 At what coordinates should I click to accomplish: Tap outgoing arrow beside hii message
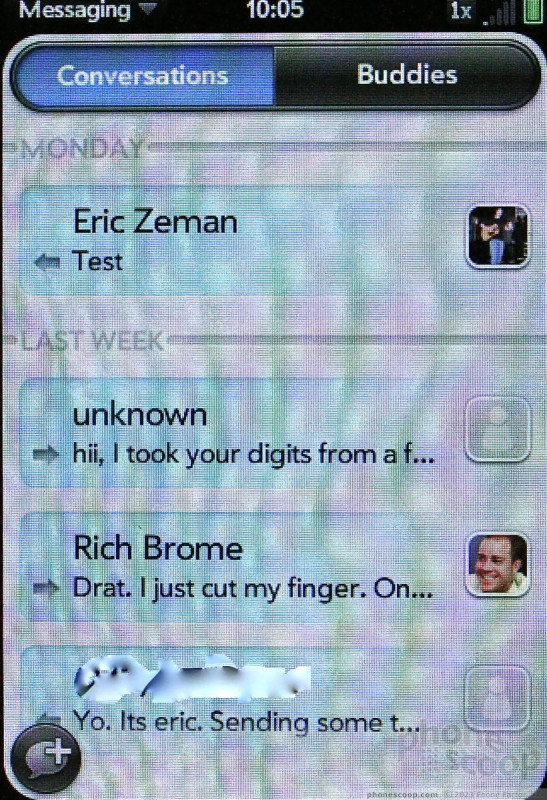pyautogui.click(x=46, y=454)
